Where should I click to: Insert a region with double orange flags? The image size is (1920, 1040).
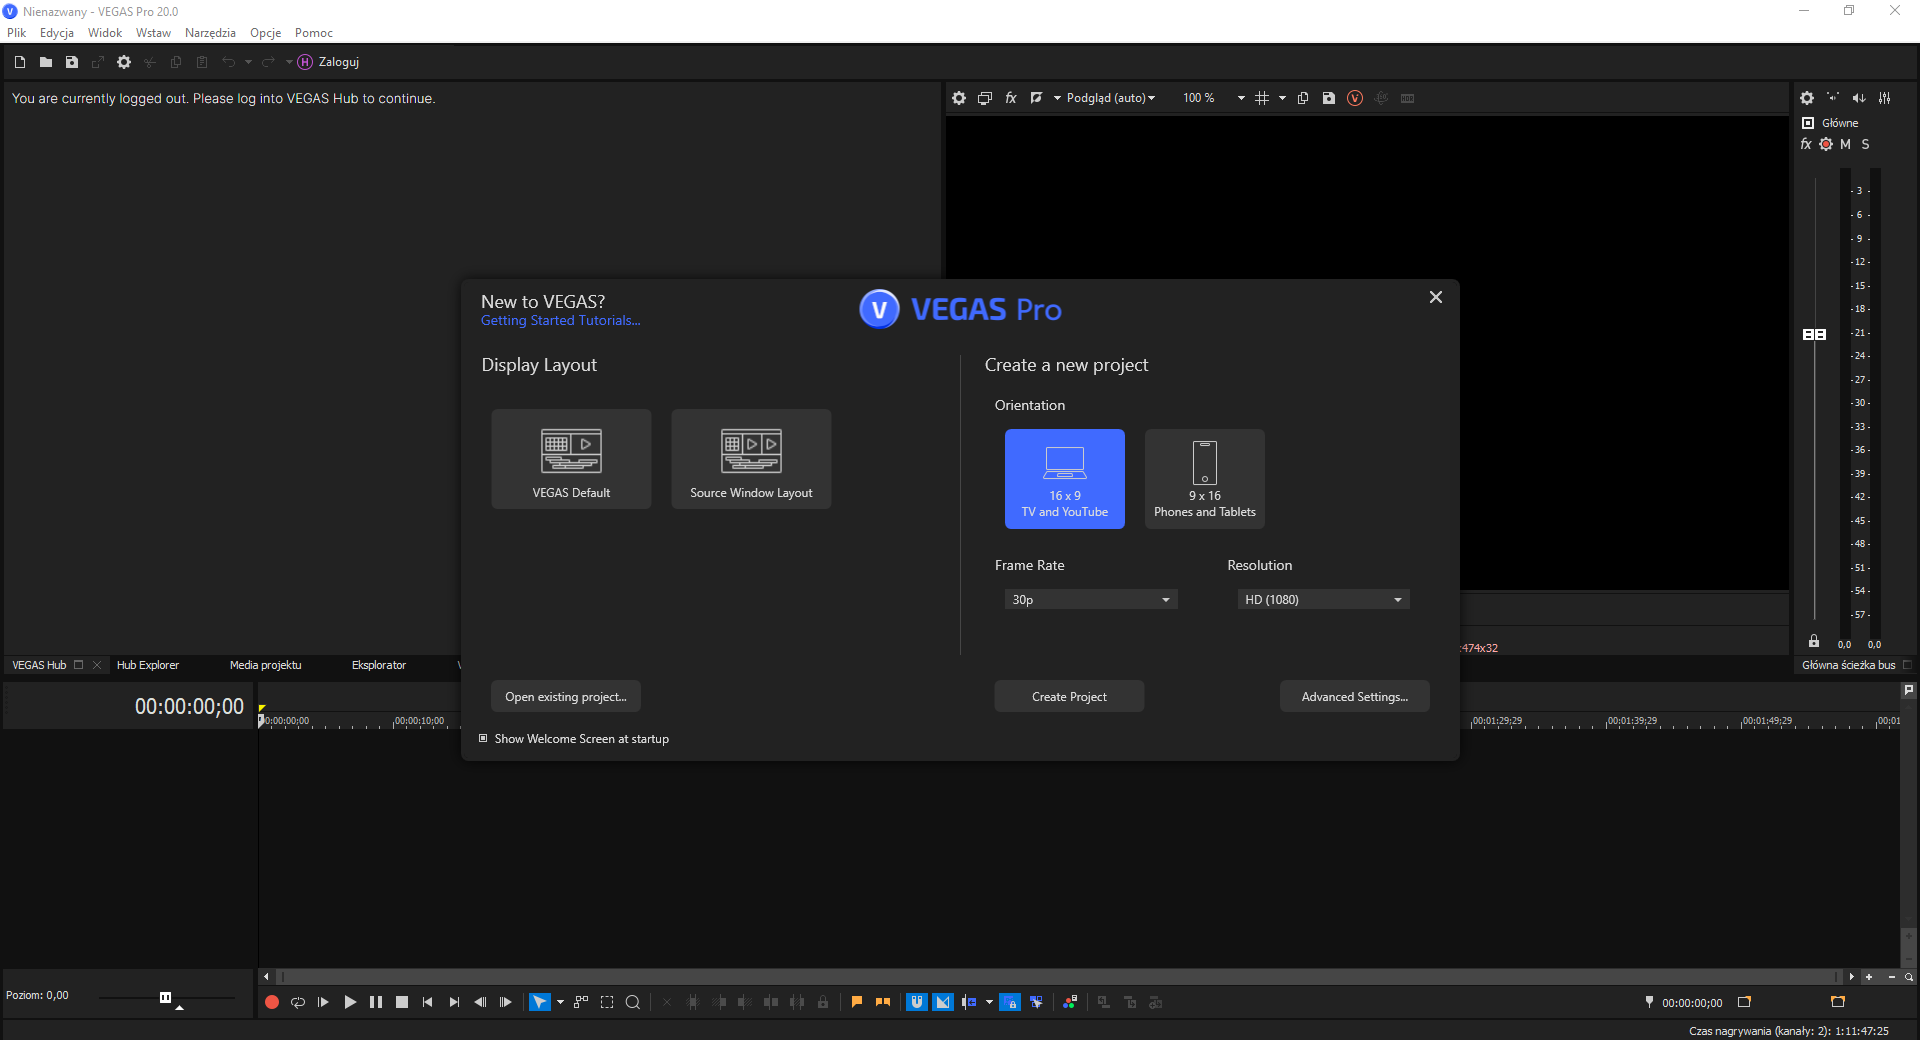[883, 1002]
